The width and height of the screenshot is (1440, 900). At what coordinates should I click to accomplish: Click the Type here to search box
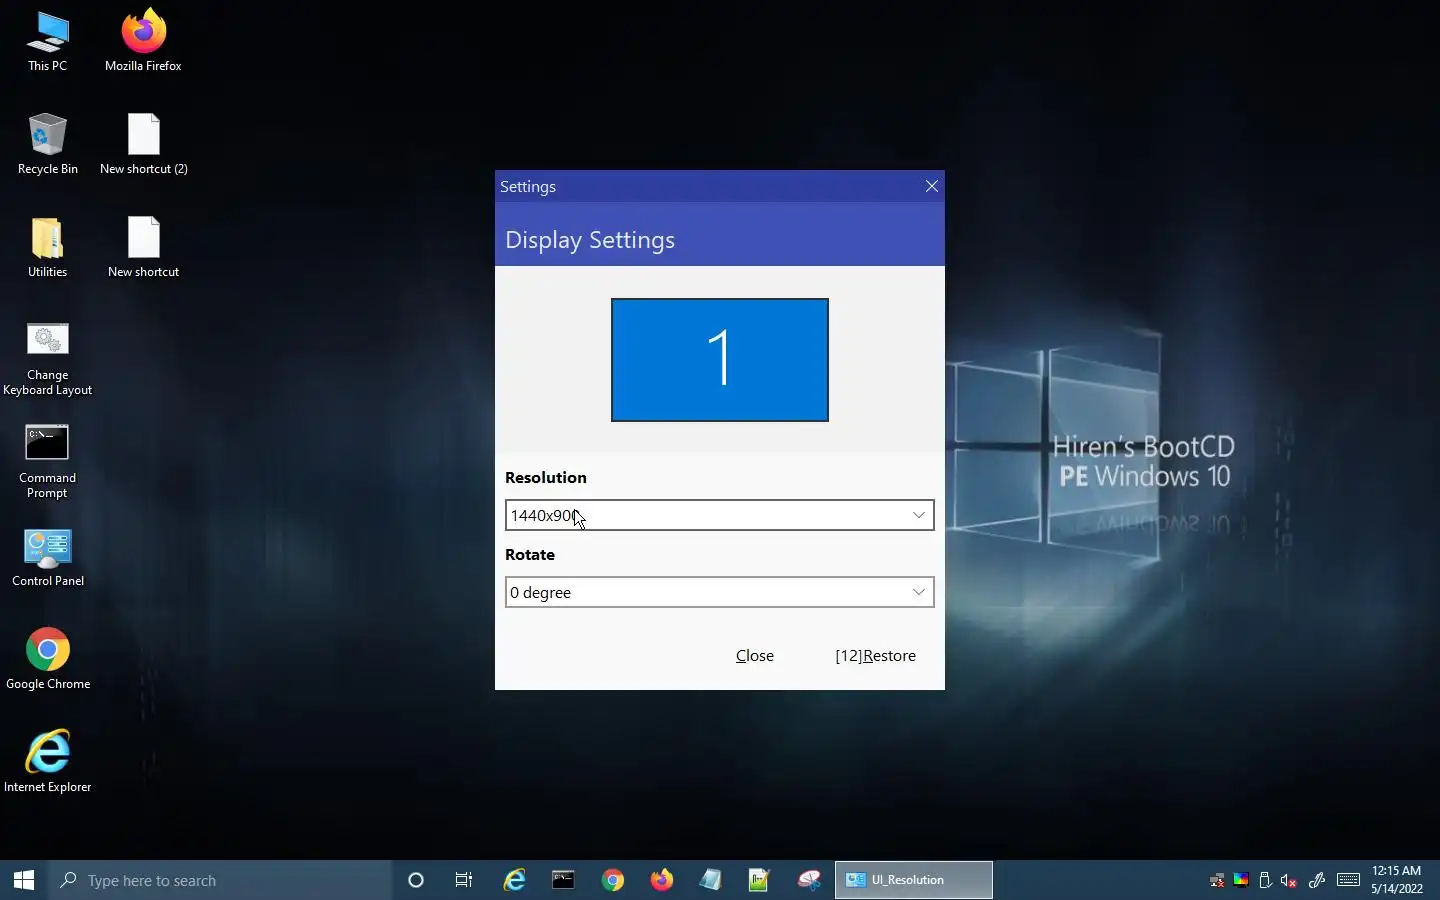(x=220, y=880)
